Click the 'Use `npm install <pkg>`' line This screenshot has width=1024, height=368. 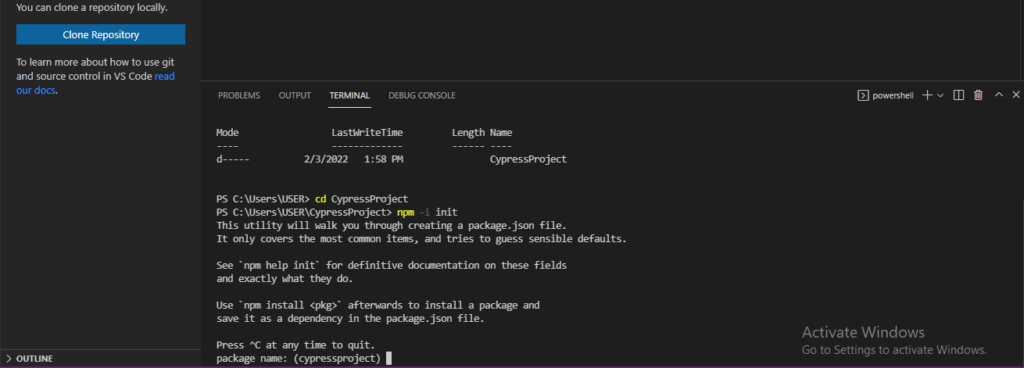378,305
